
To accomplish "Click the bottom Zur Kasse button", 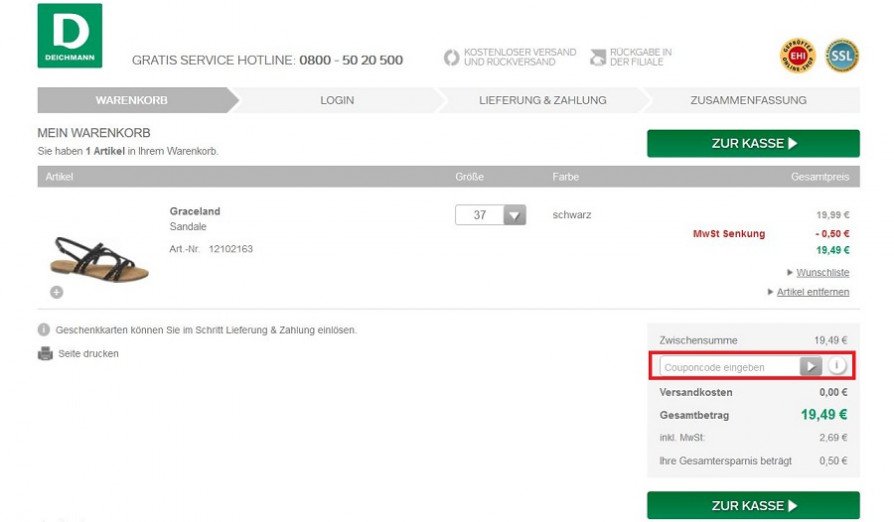I will (x=753, y=505).
